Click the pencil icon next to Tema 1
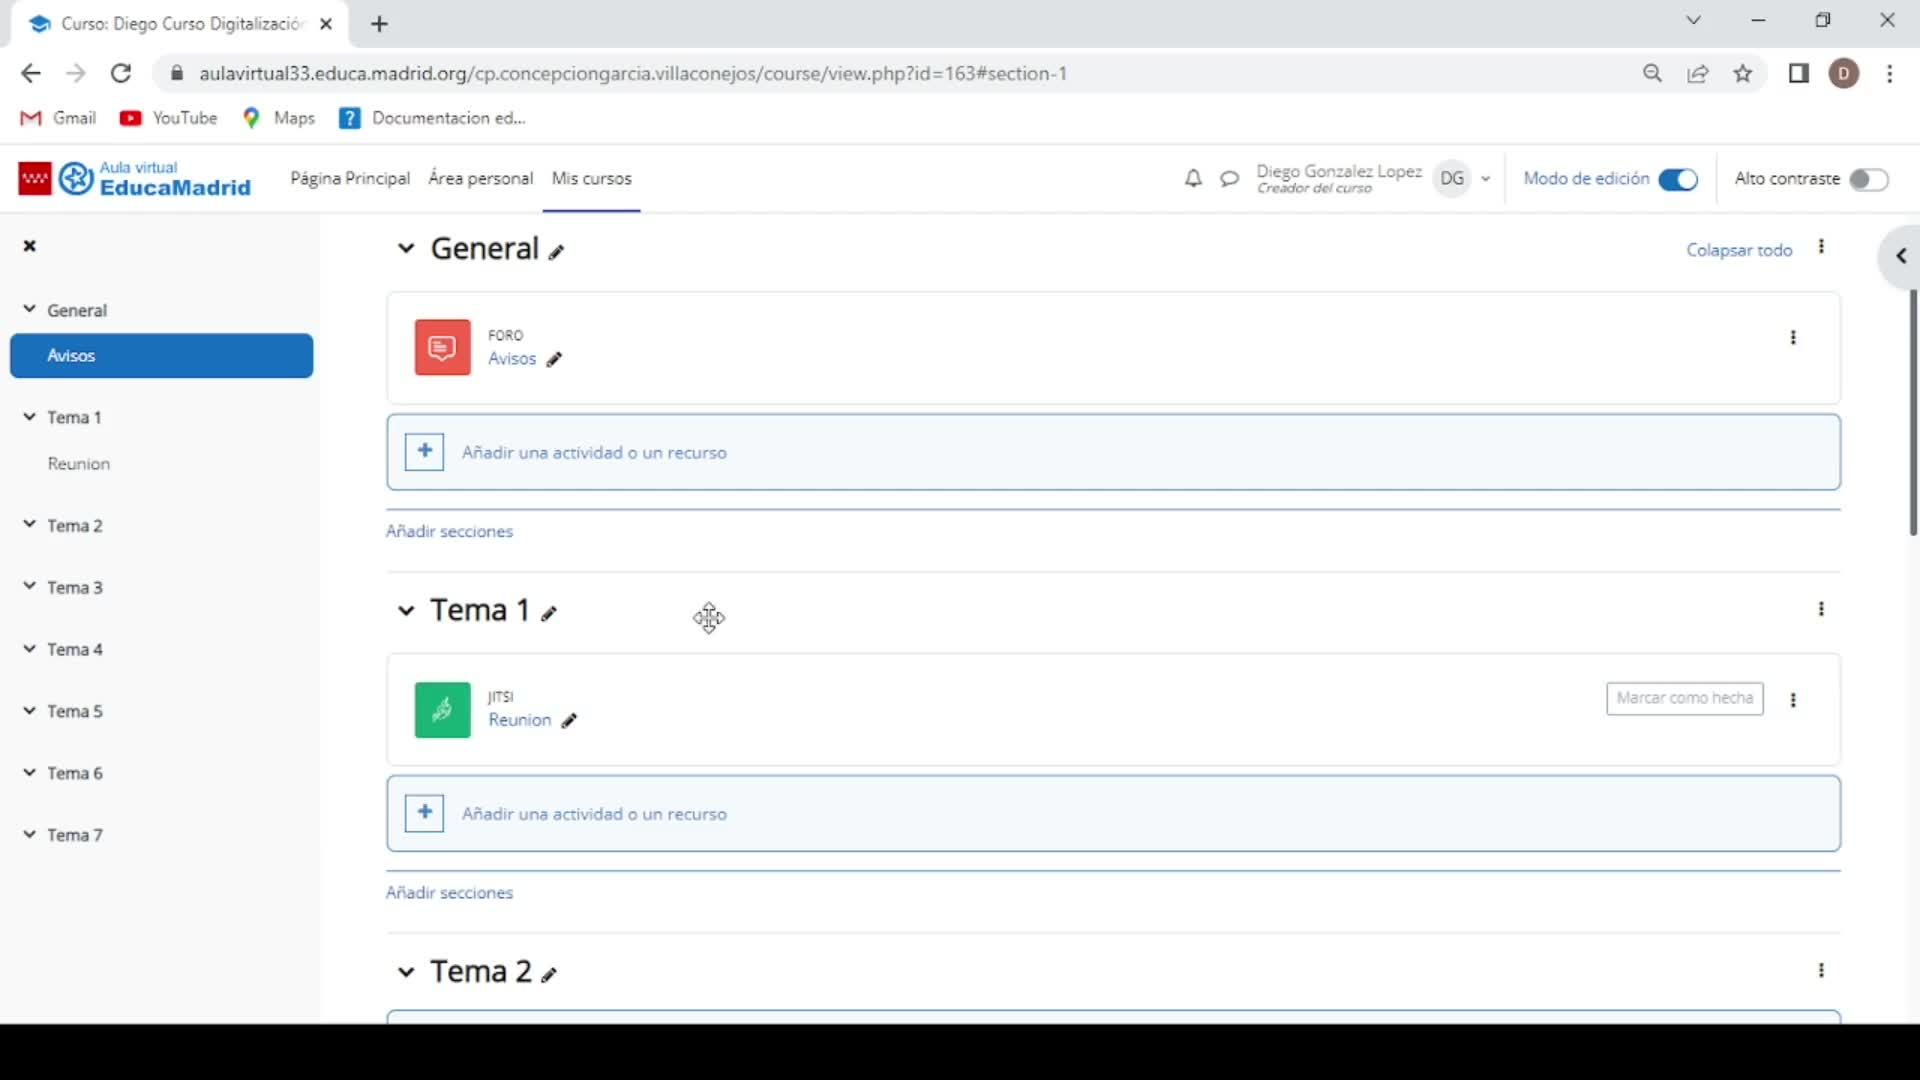 549,614
